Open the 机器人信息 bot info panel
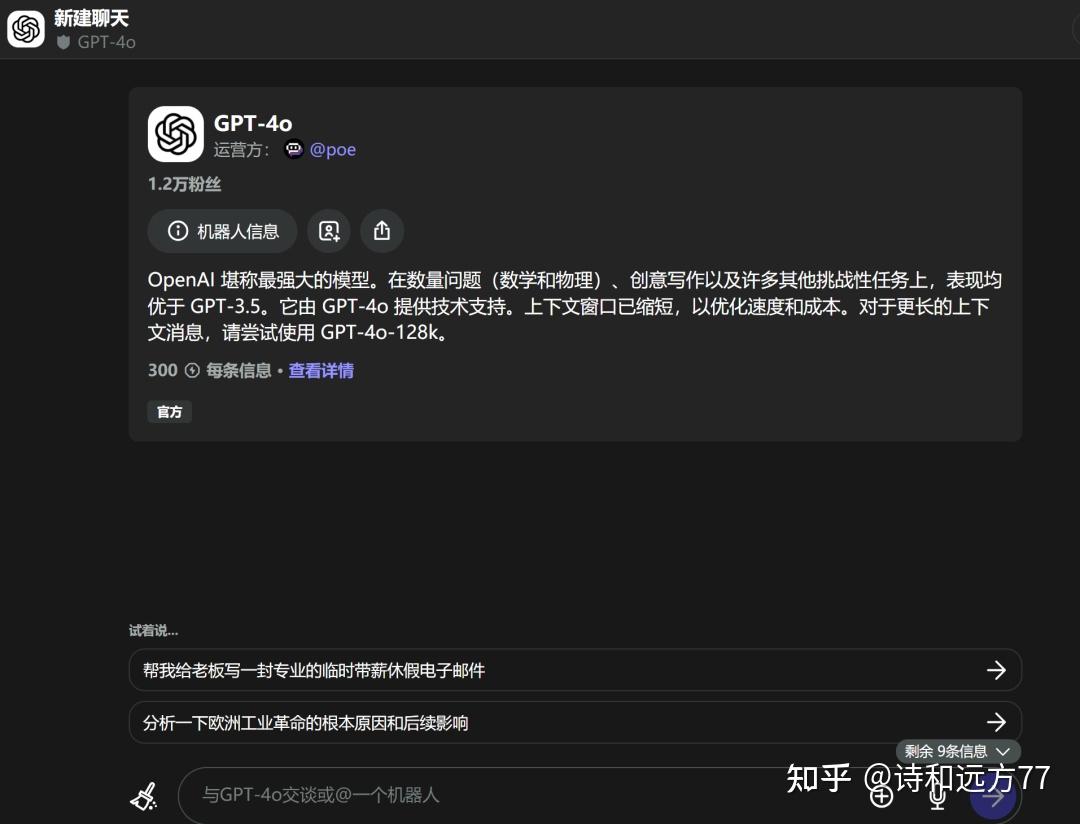Viewport: 1080px width, 824px height. pos(222,231)
